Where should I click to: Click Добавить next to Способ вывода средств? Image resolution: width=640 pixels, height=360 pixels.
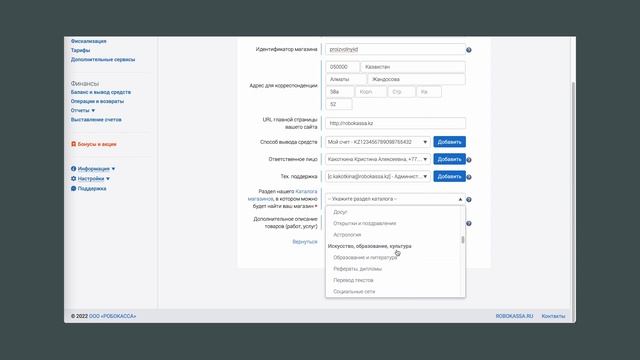[449, 142]
